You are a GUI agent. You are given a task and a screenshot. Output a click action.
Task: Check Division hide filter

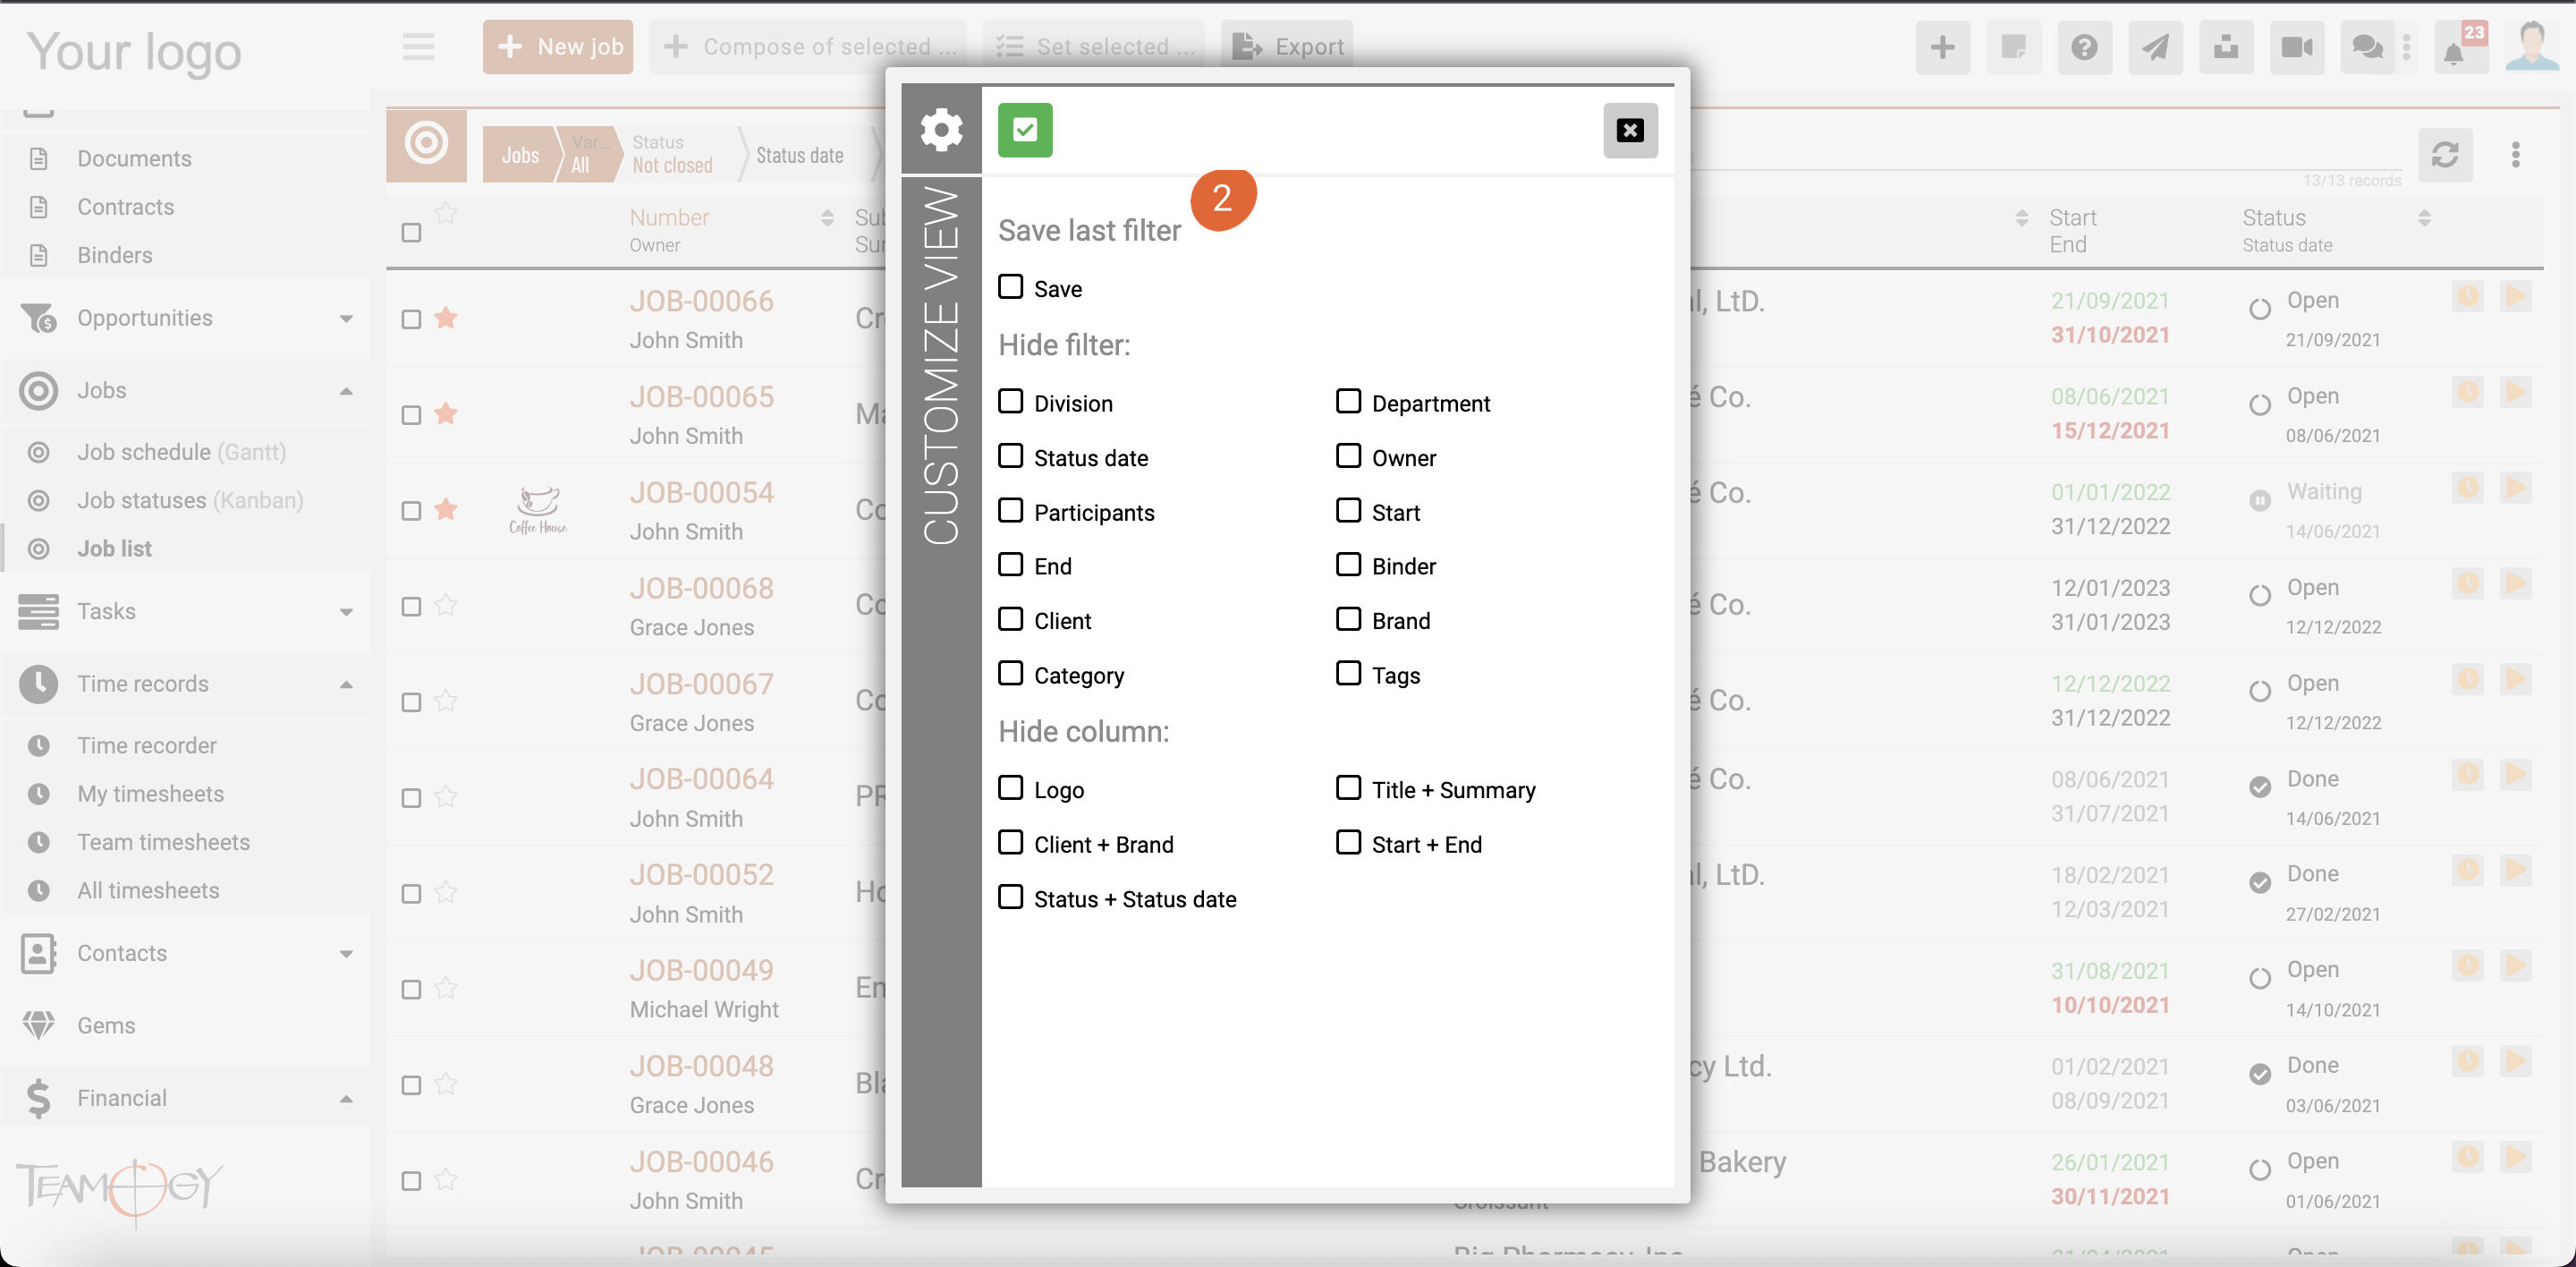click(x=1011, y=401)
